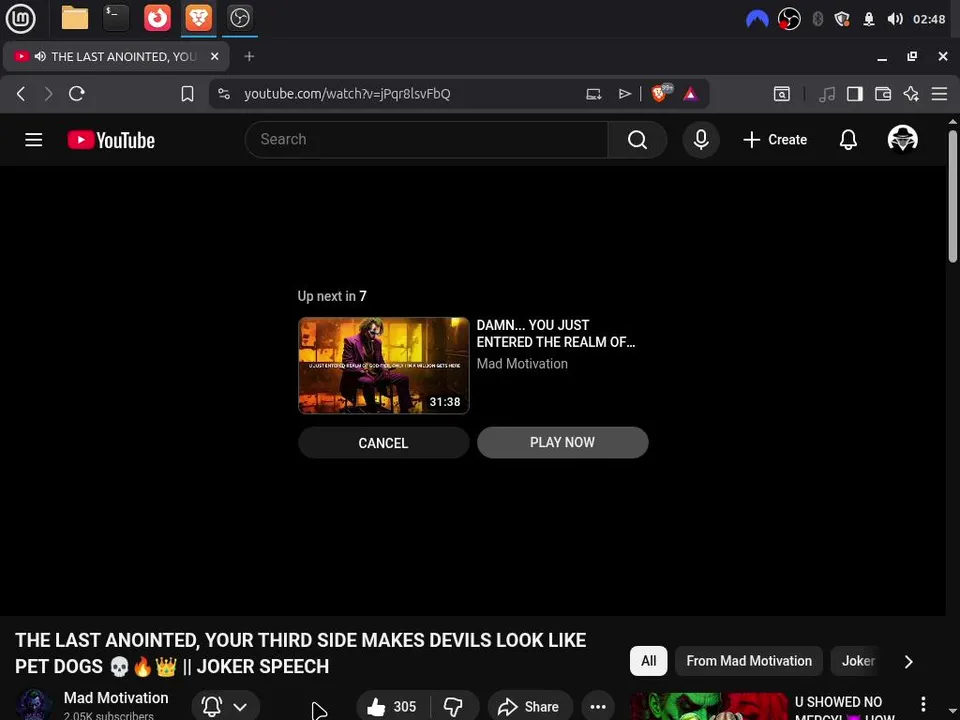Launch the Terminal from the panel

point(116,18)
